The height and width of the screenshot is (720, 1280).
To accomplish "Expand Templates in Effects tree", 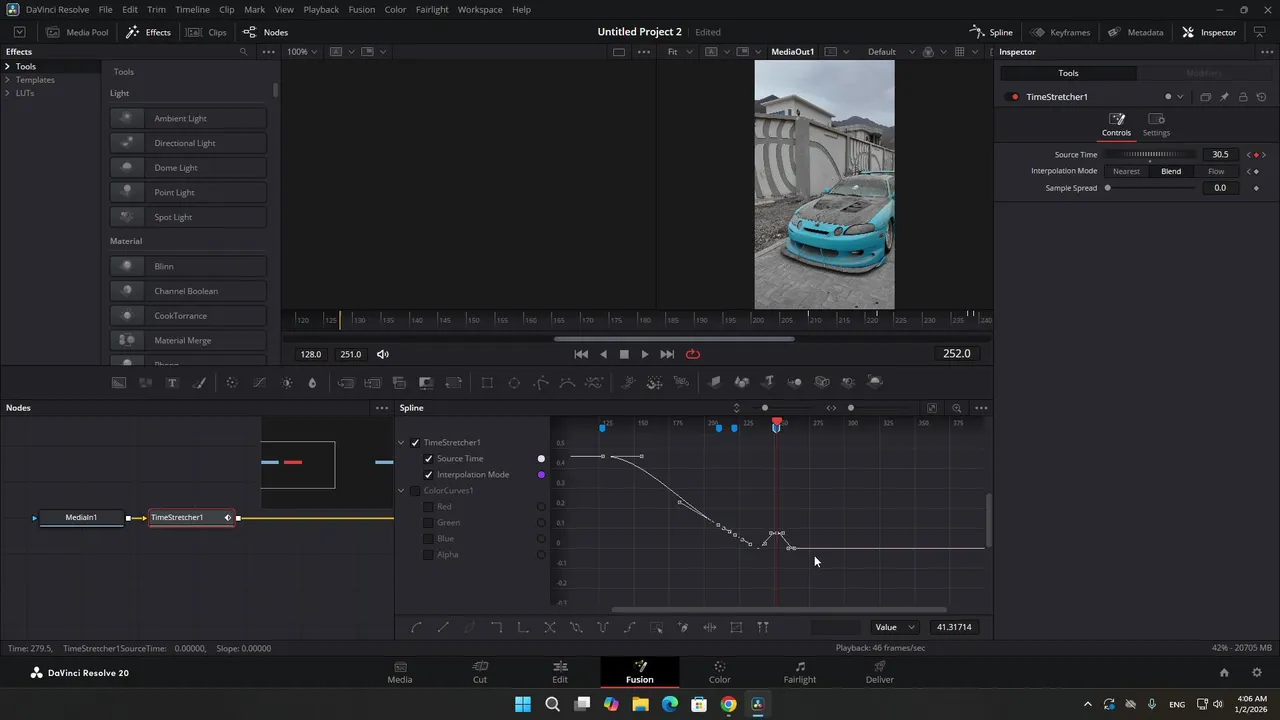I will [7, 80].
